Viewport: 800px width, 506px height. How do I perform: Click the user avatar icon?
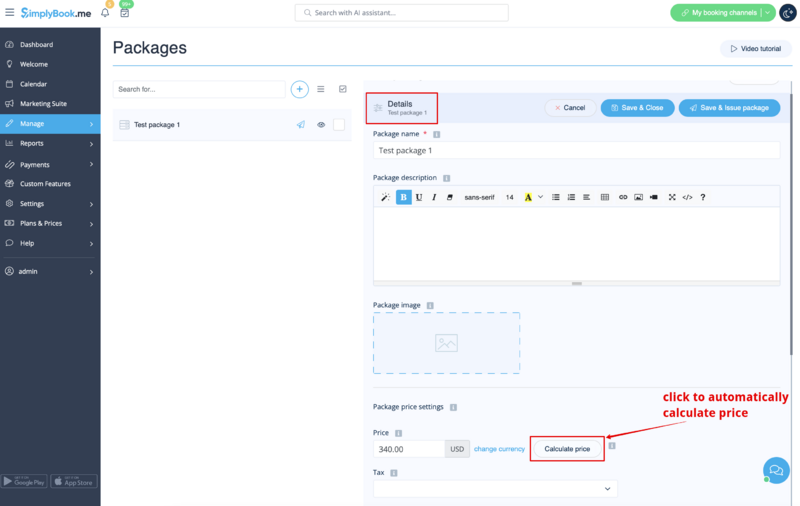point(788,13)
